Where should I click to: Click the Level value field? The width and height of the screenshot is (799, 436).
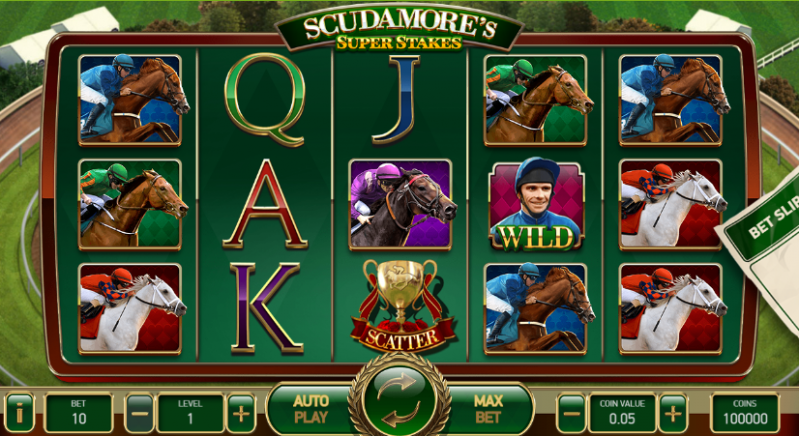pos(190,413)
